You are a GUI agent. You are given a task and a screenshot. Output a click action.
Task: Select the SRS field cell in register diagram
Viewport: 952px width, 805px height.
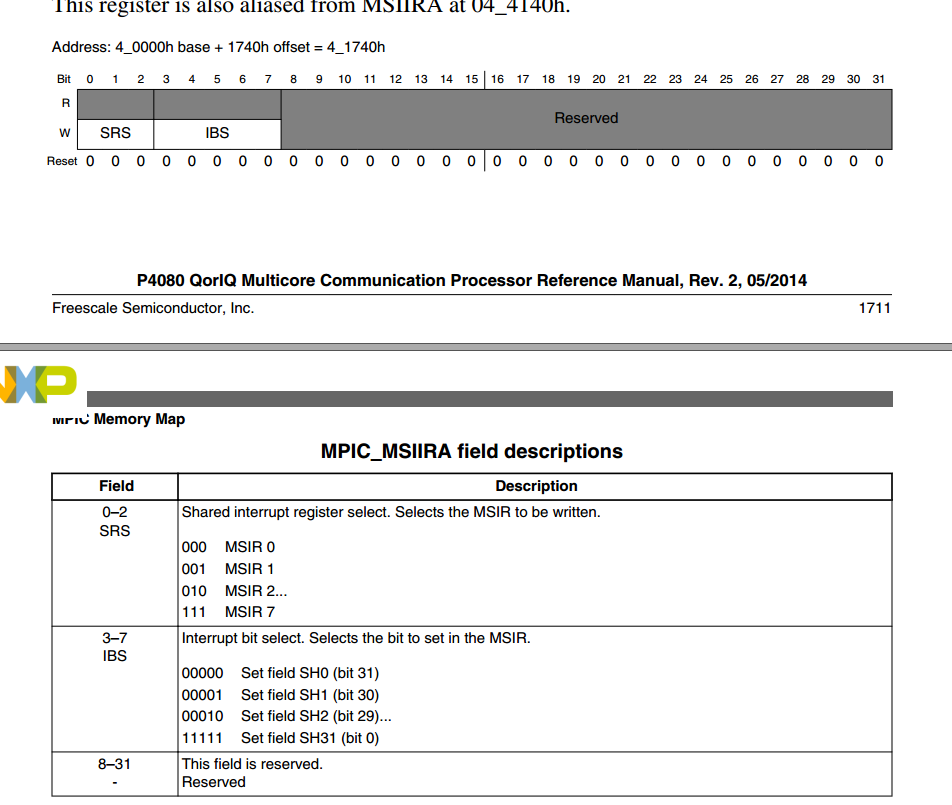115,133
